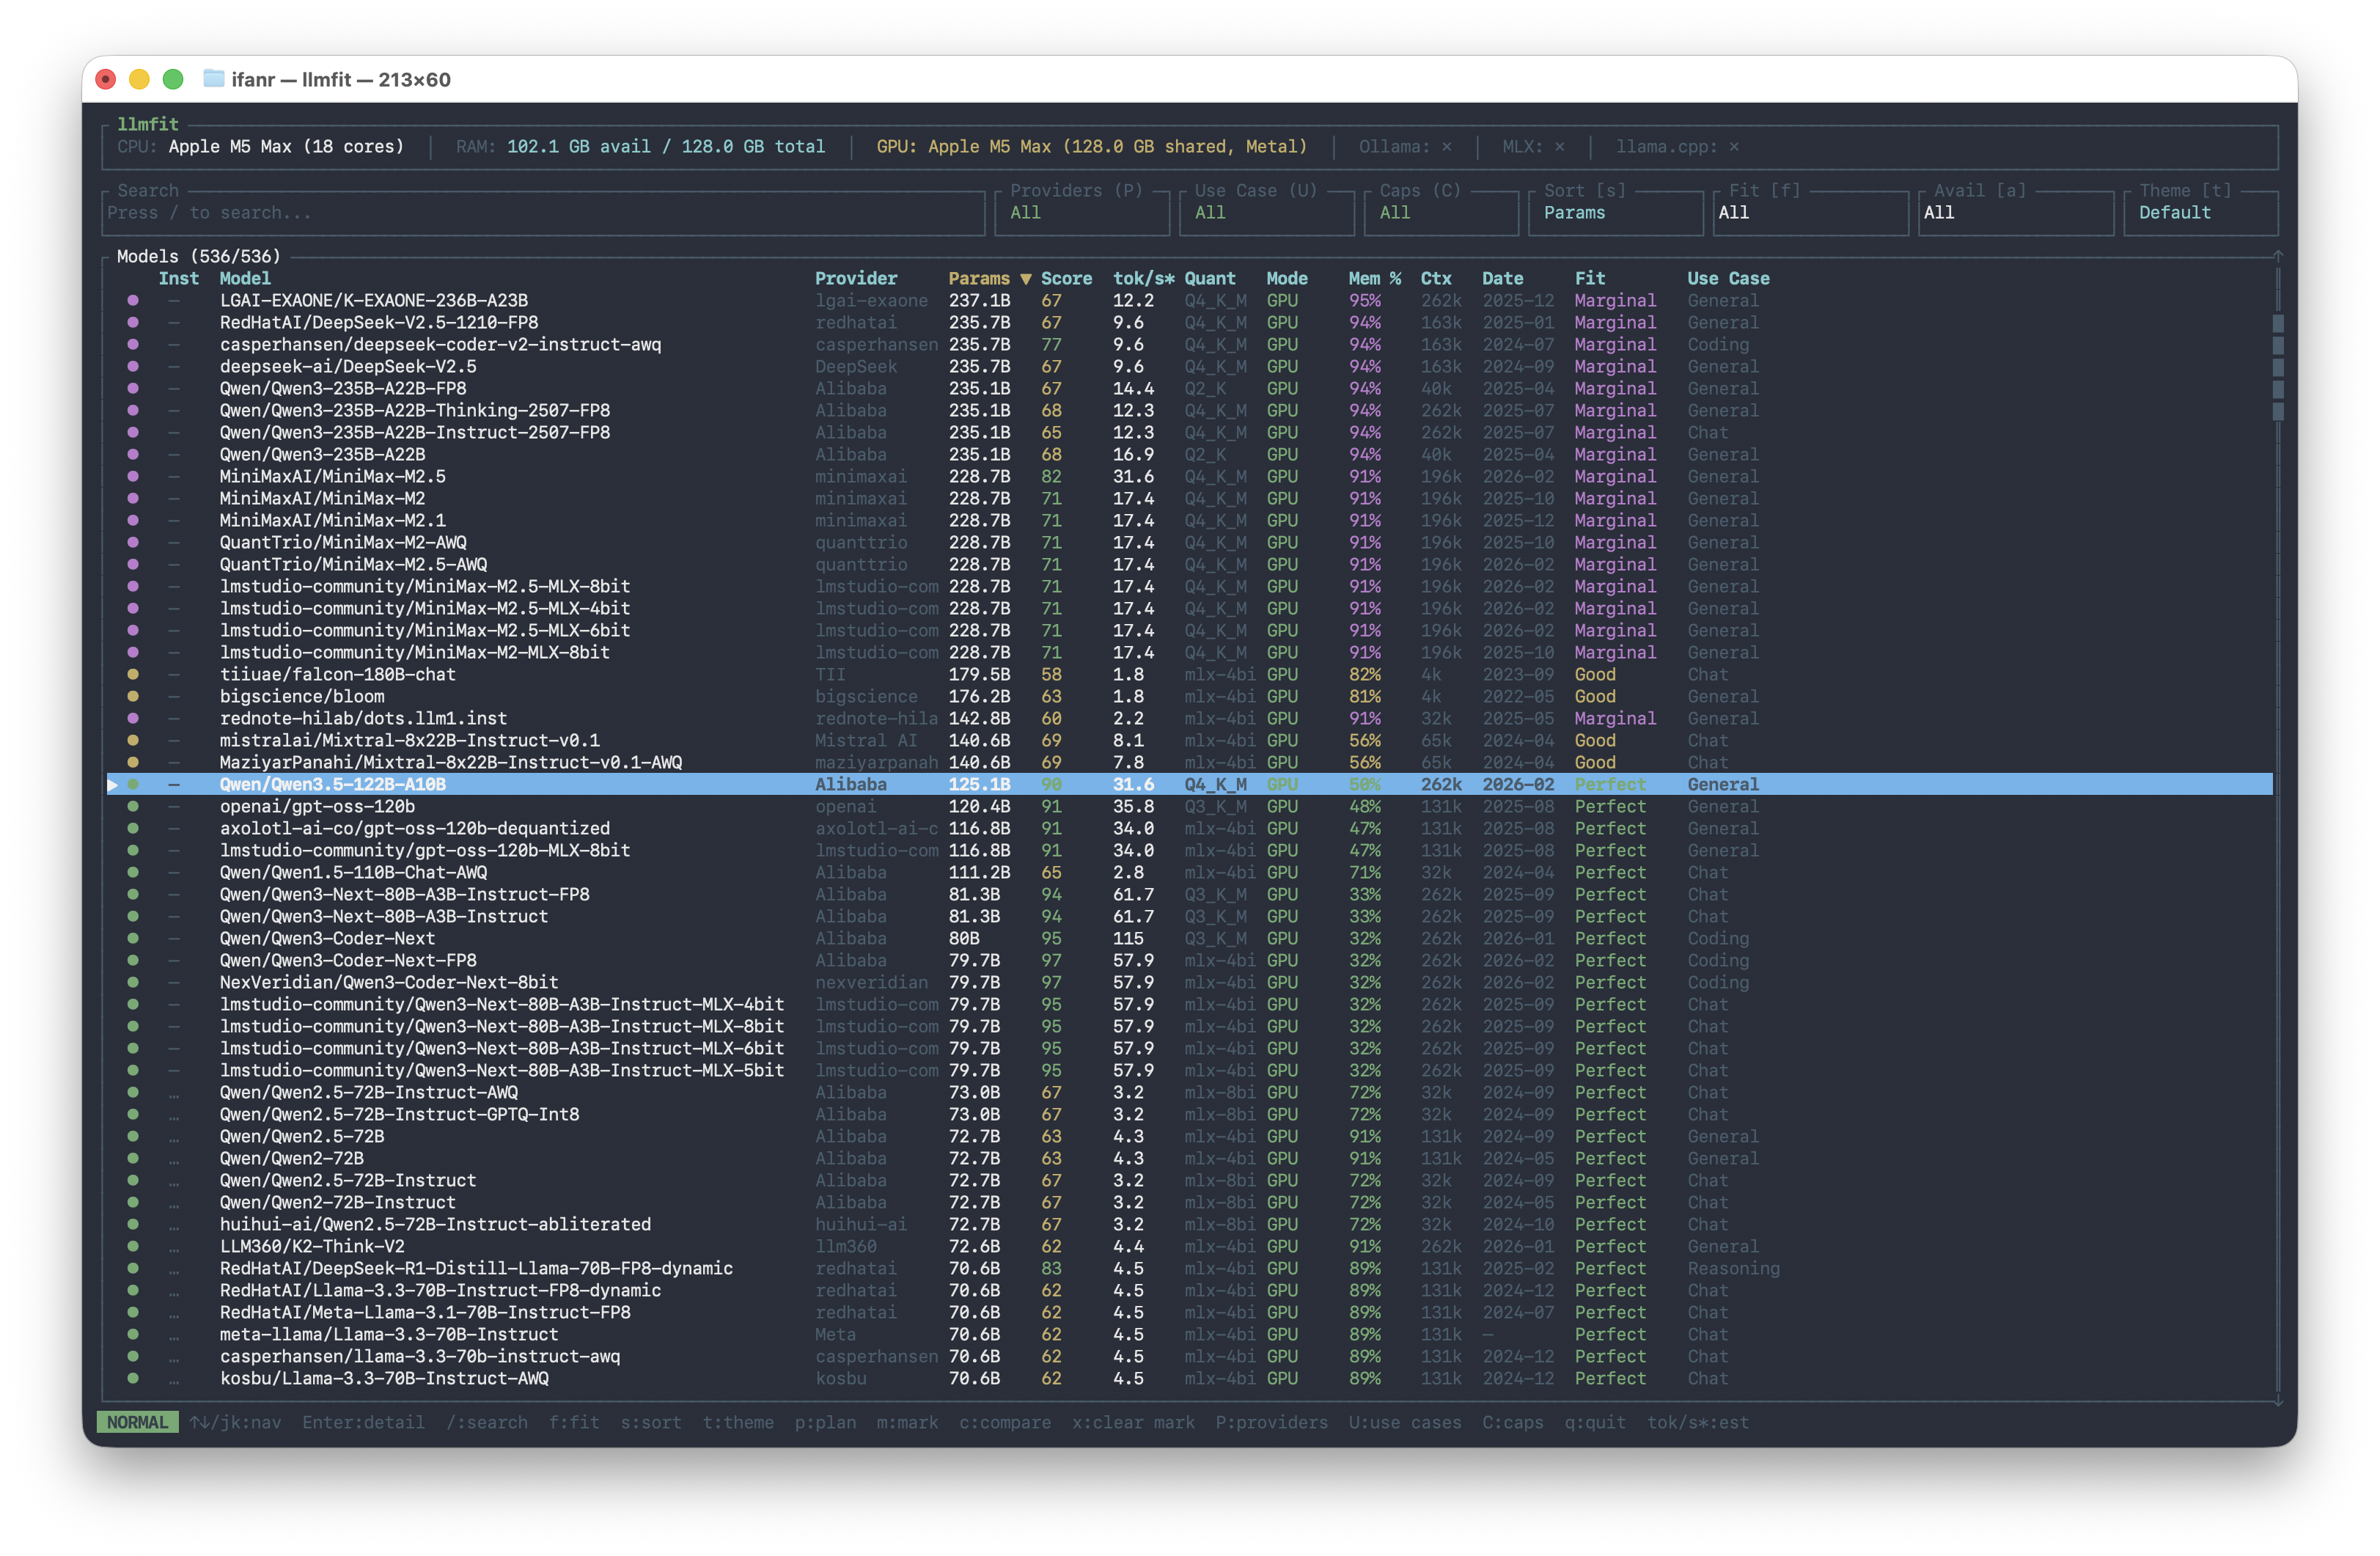
Task: Click the Enter:detail hint in footer
Action: (x=363, y=1422)
